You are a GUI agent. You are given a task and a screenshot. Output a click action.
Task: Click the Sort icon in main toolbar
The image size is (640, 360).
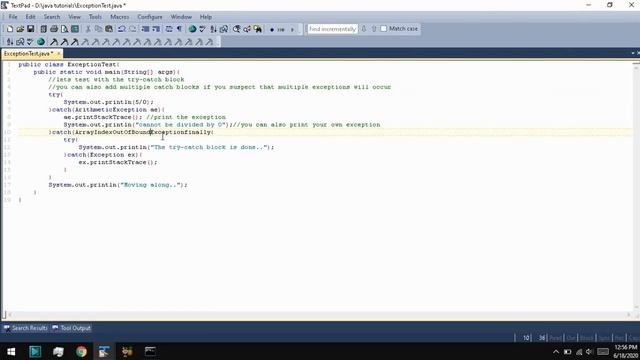tap(213, 29)
